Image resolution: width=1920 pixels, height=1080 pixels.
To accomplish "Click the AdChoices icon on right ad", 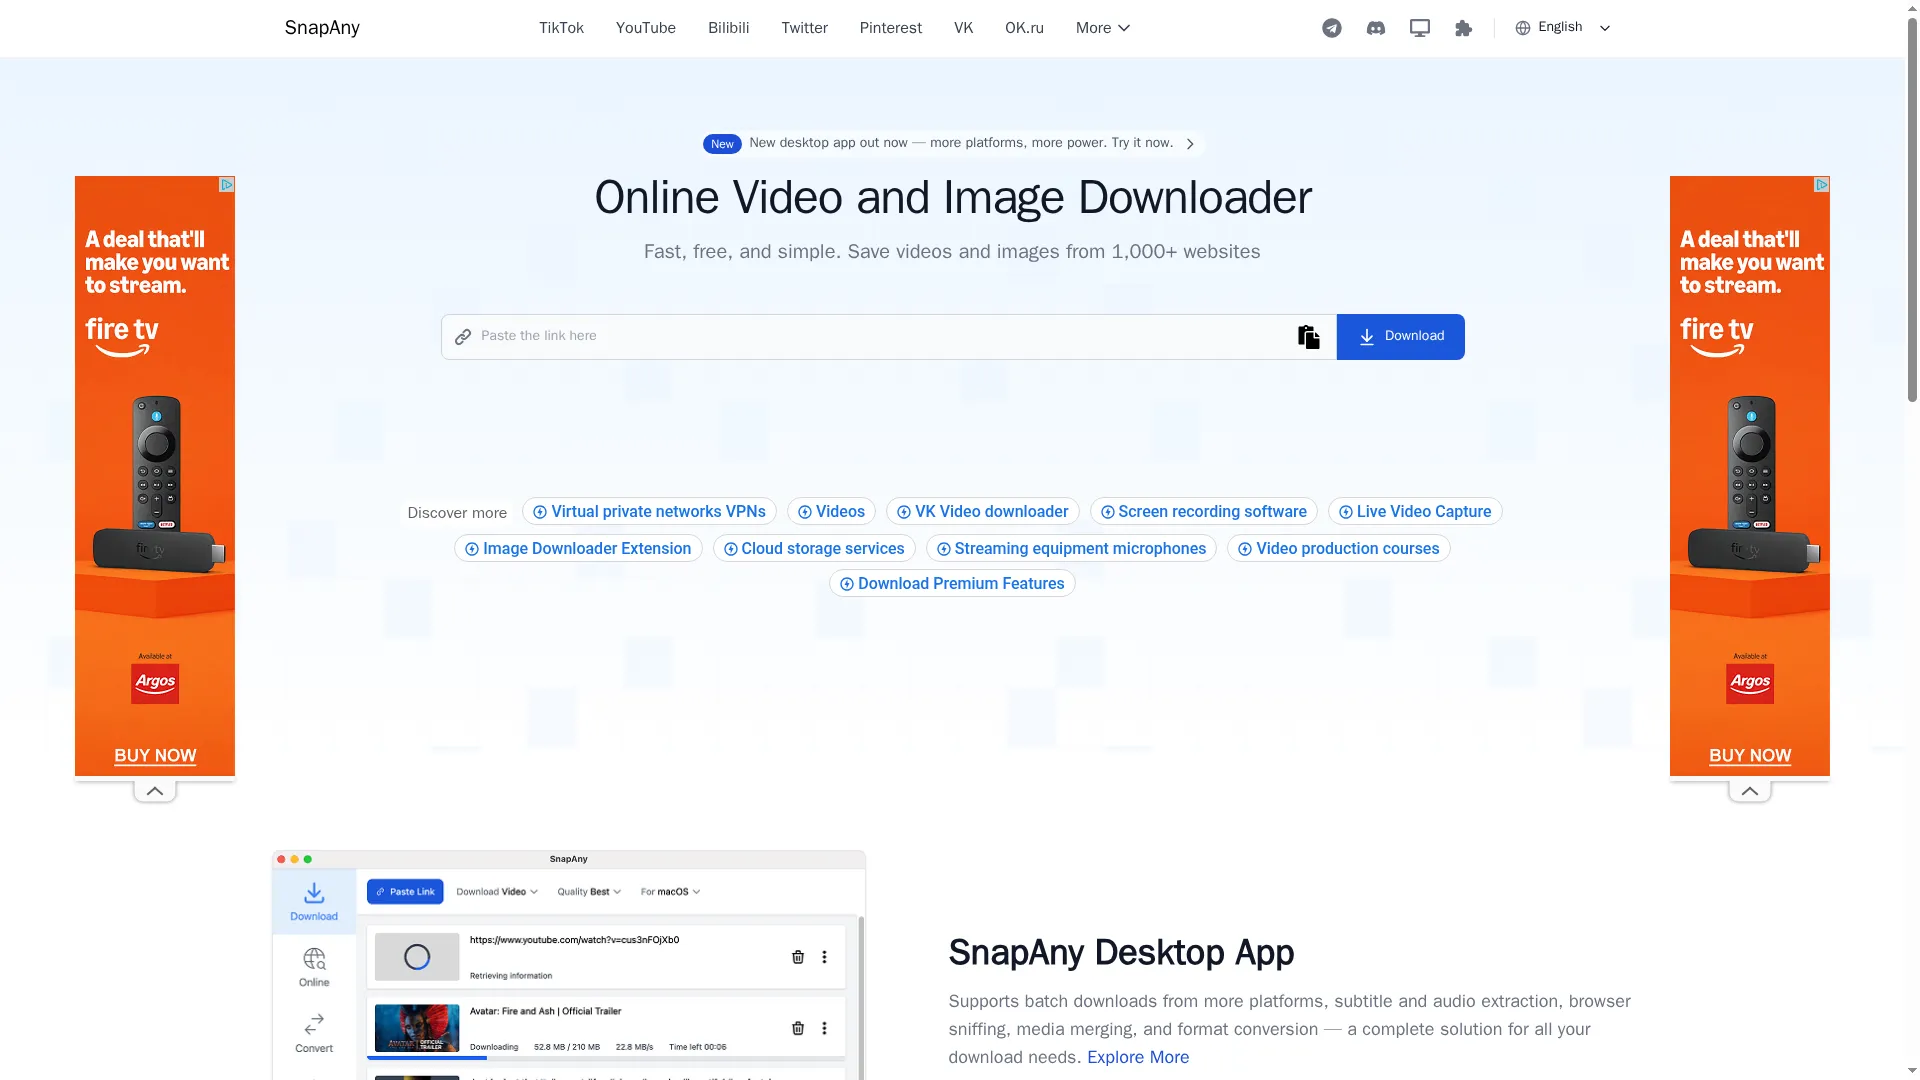I will 1822,185.
